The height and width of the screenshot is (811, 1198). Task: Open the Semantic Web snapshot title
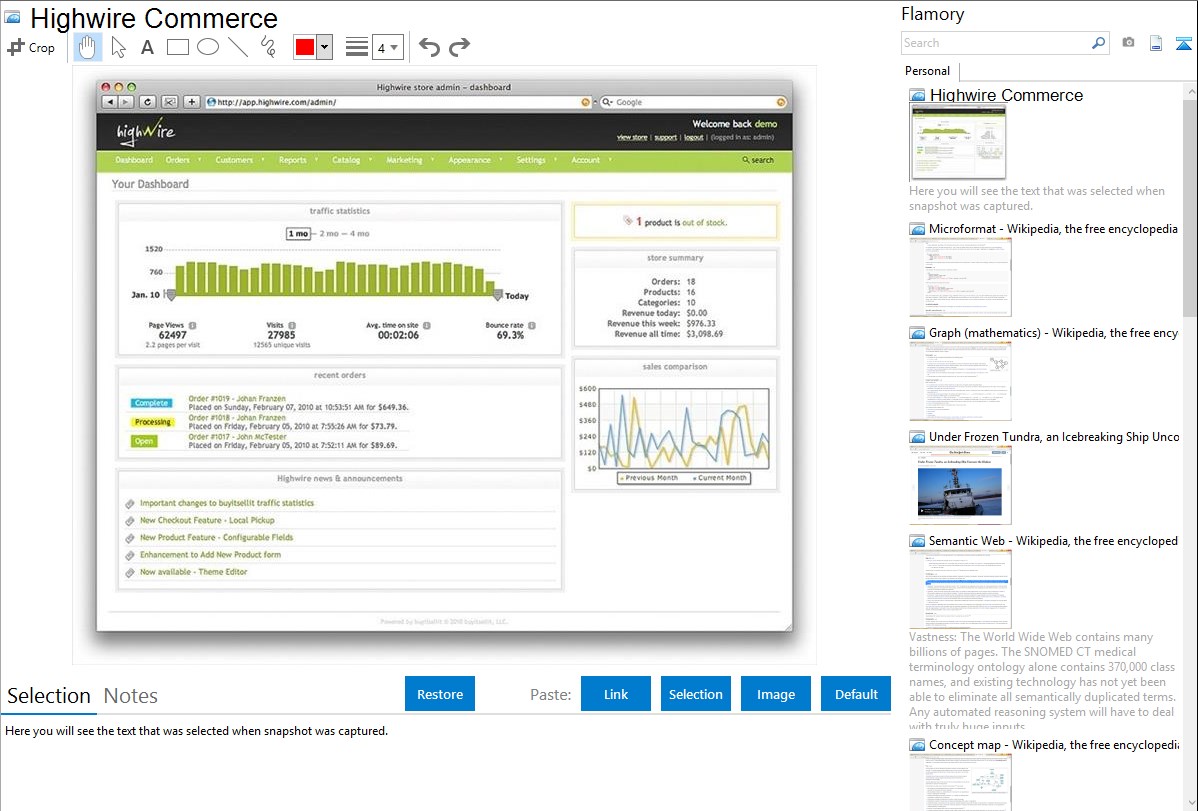tap(1053, 541)
